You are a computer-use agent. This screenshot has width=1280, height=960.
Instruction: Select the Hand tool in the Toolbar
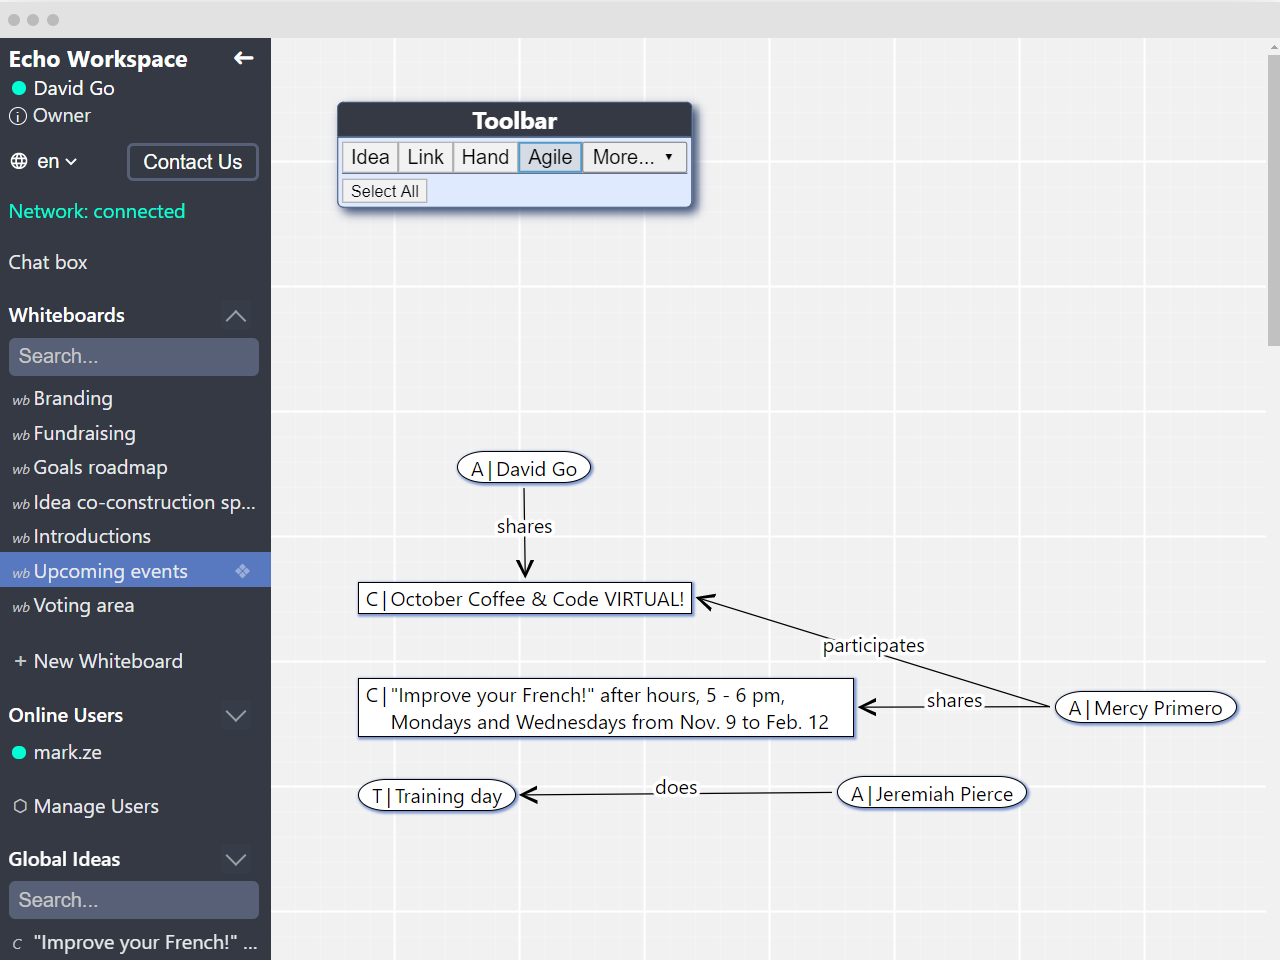point(485,157)
